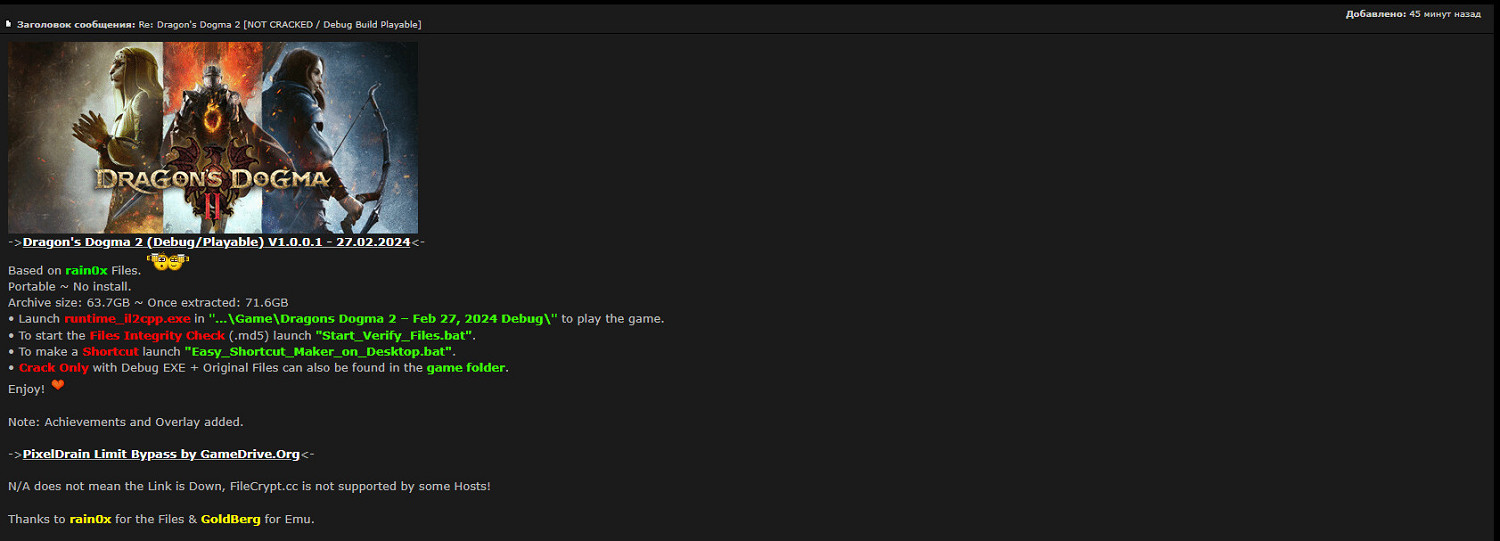Click the red runtime_il2cpp.exe text
Image resolution: width=1500 pixels, height=541 pixels.
point(127,319)
